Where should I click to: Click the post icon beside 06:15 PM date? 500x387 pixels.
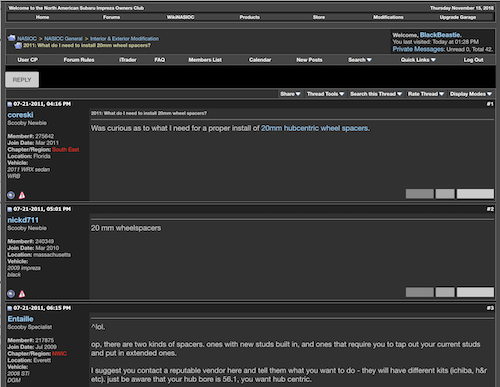point(10,308)
